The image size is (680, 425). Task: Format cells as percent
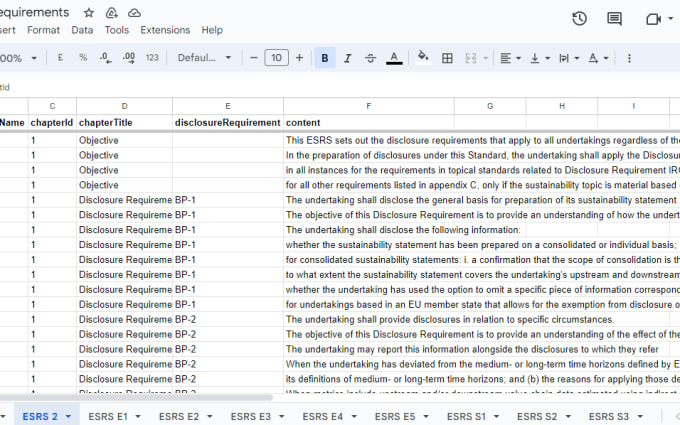click(83, 58)
